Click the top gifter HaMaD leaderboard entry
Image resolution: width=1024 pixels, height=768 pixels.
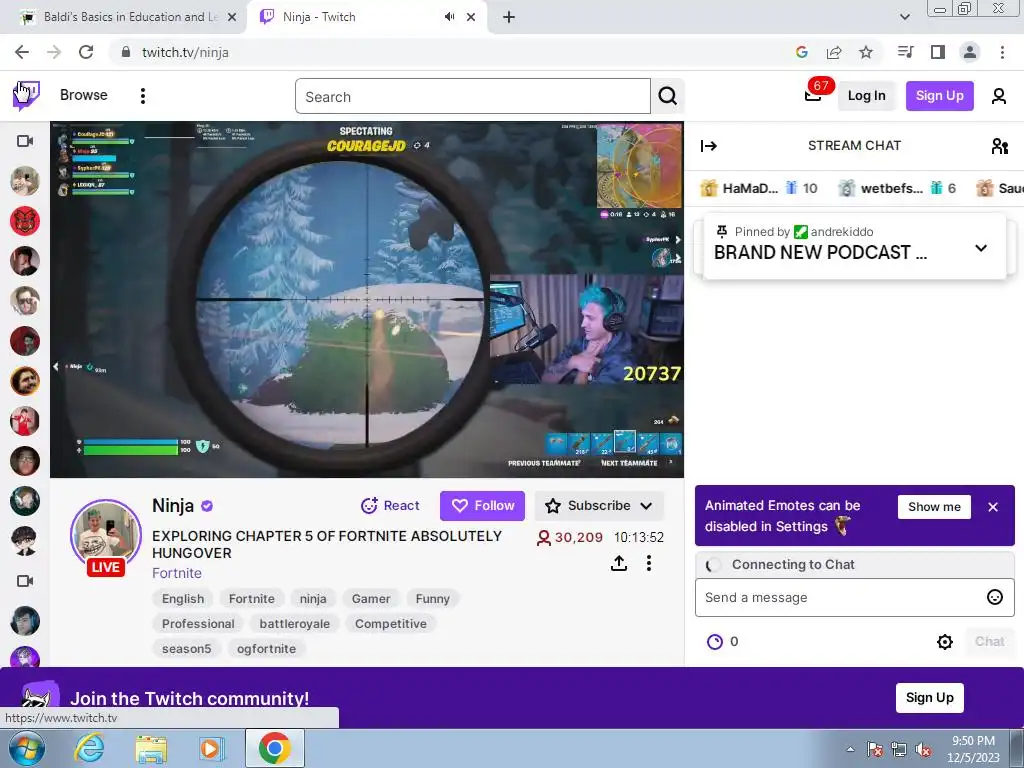tap(758, 188)
